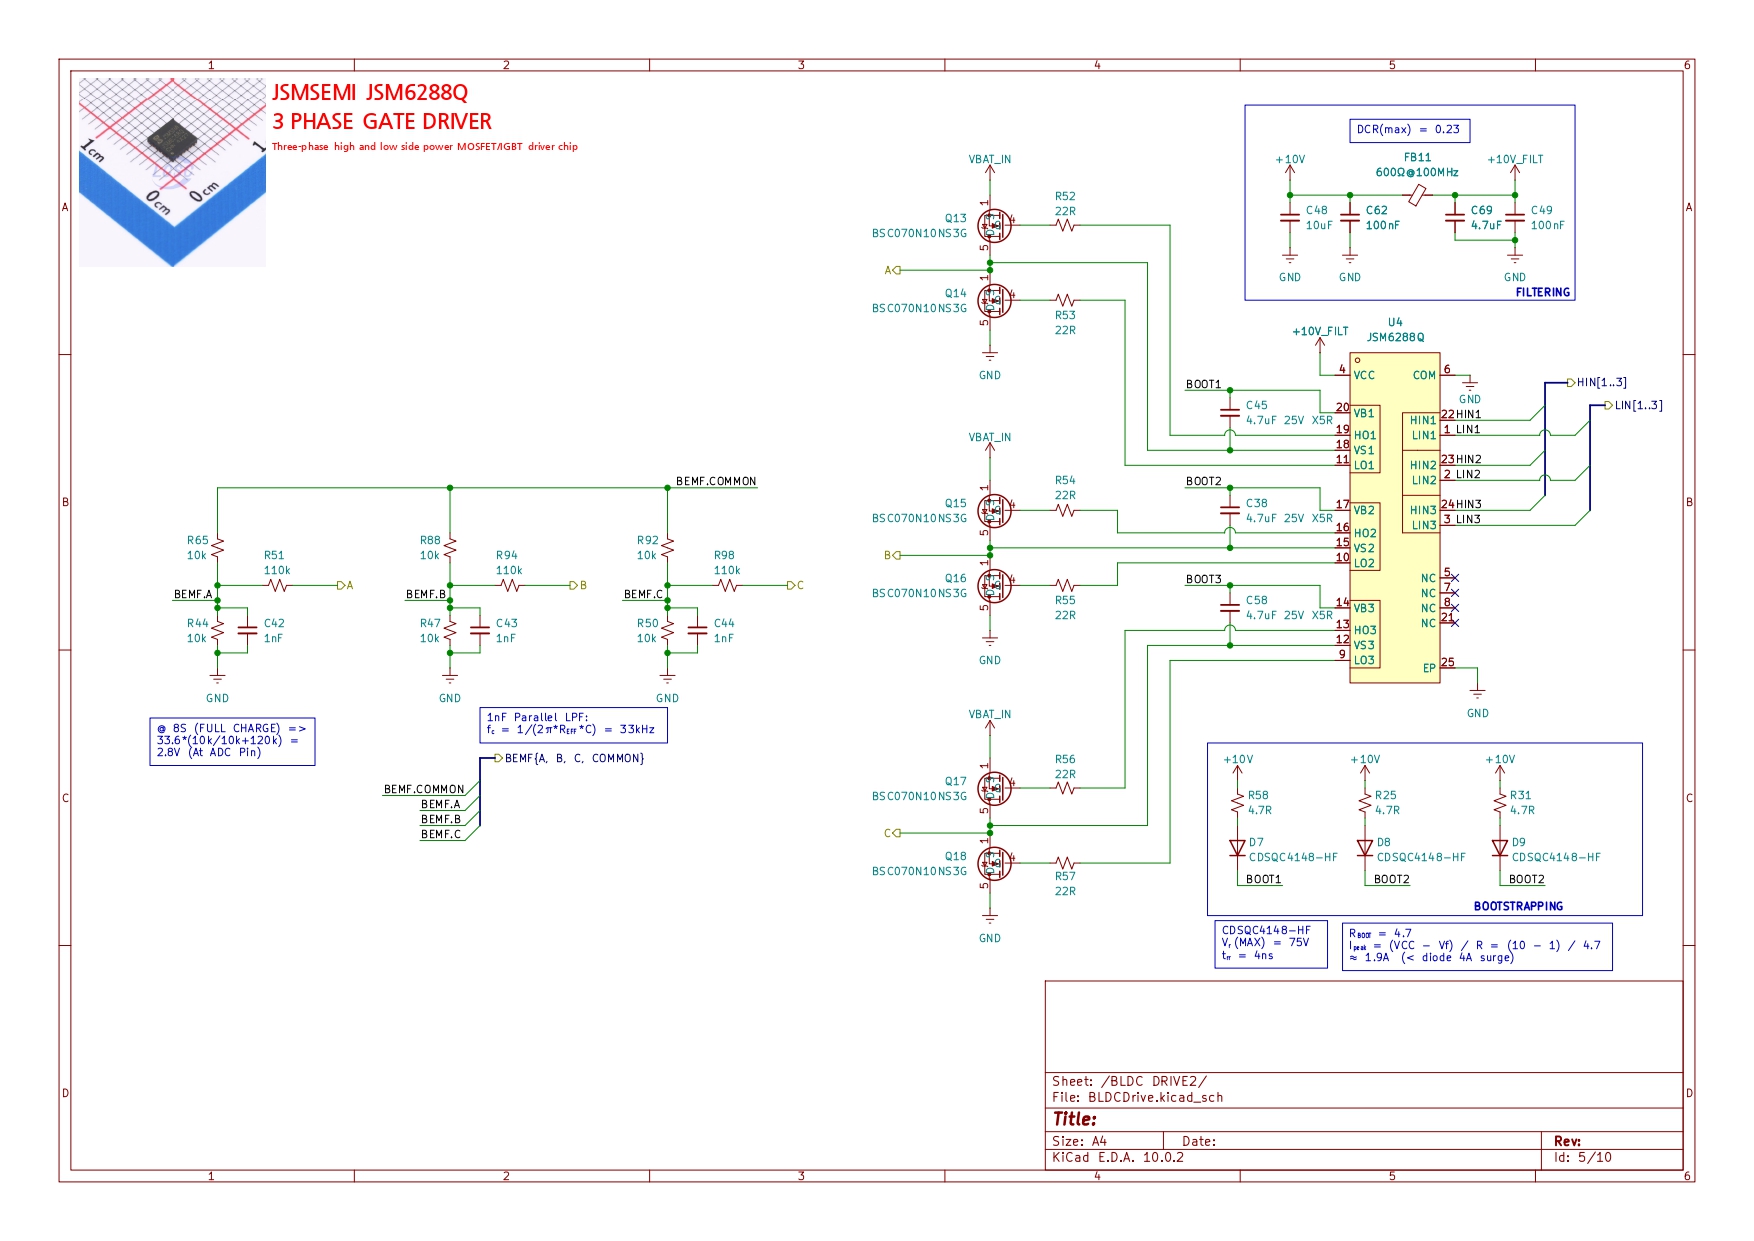Select the R58 4.7R resistor symbol
Screen dimensions: 1754x1241
tap(1237, 803)
